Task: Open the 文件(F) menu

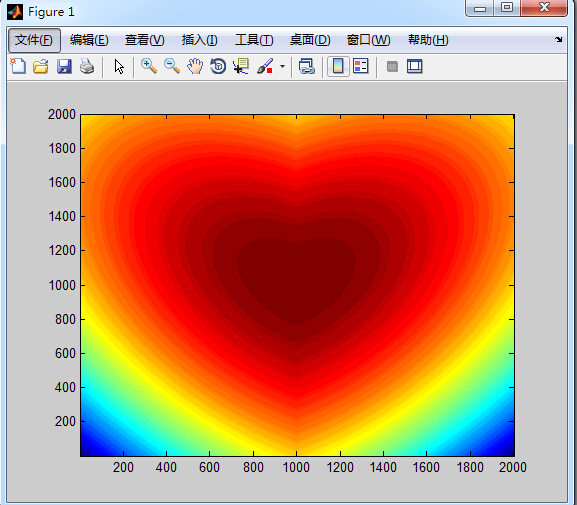Action: (x=34, y=40)
